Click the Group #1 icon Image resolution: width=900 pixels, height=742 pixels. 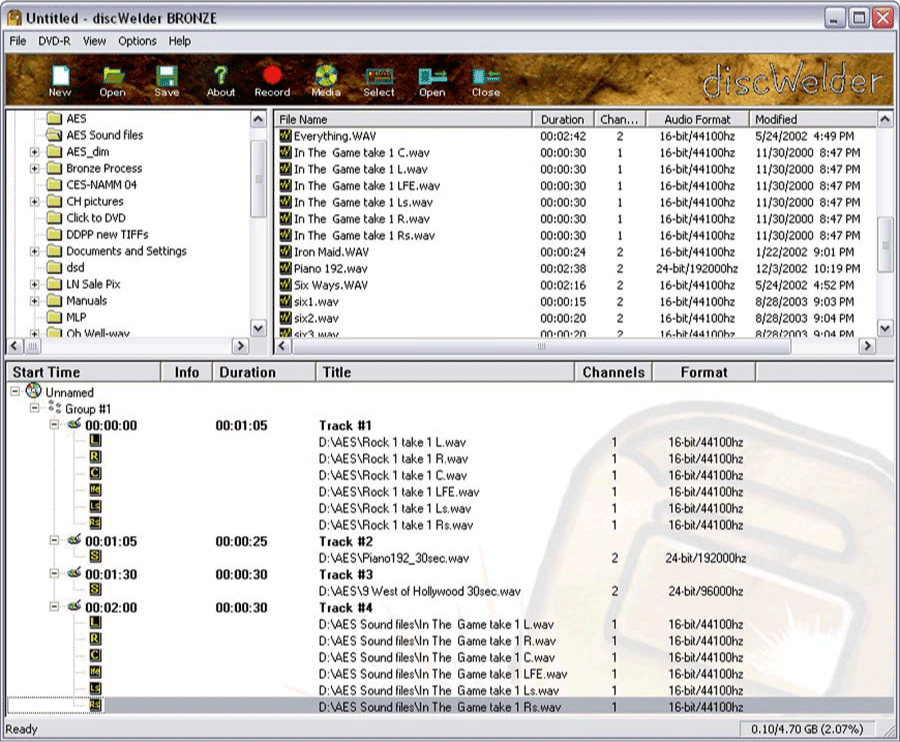55,408
